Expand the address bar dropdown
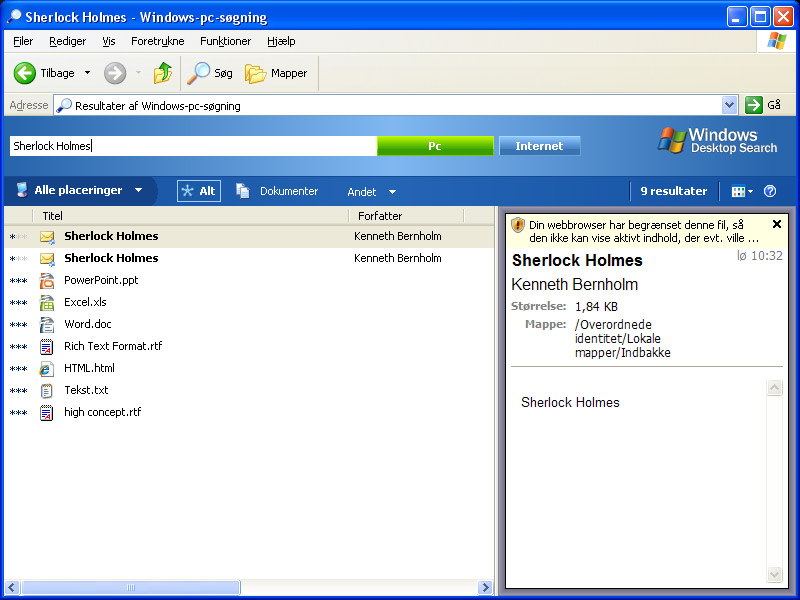The width and height of the screenshot is (800, 600). pos(730,105)
